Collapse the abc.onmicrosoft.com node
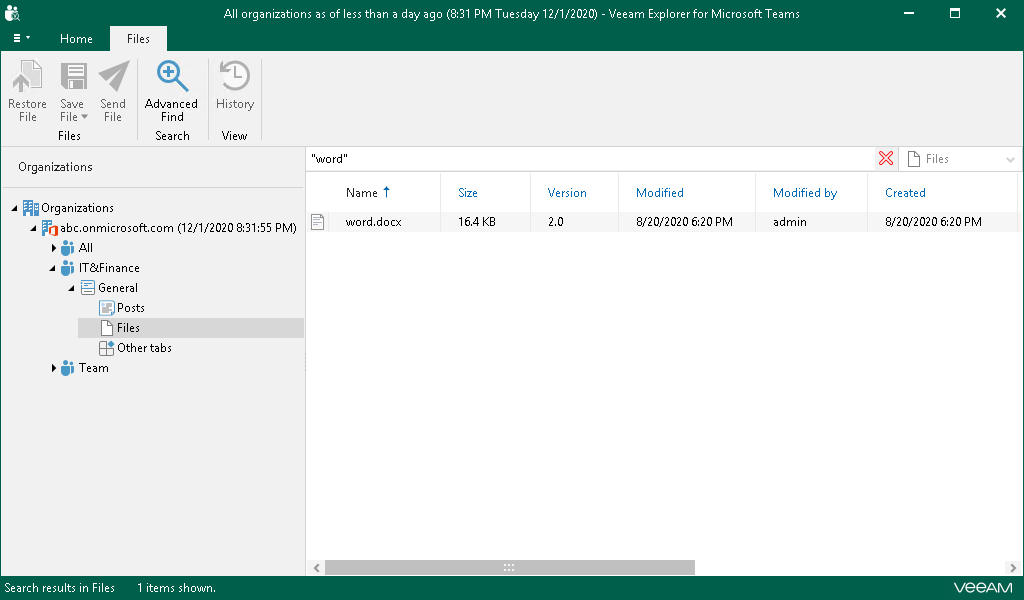 click(x=33, y=229)
